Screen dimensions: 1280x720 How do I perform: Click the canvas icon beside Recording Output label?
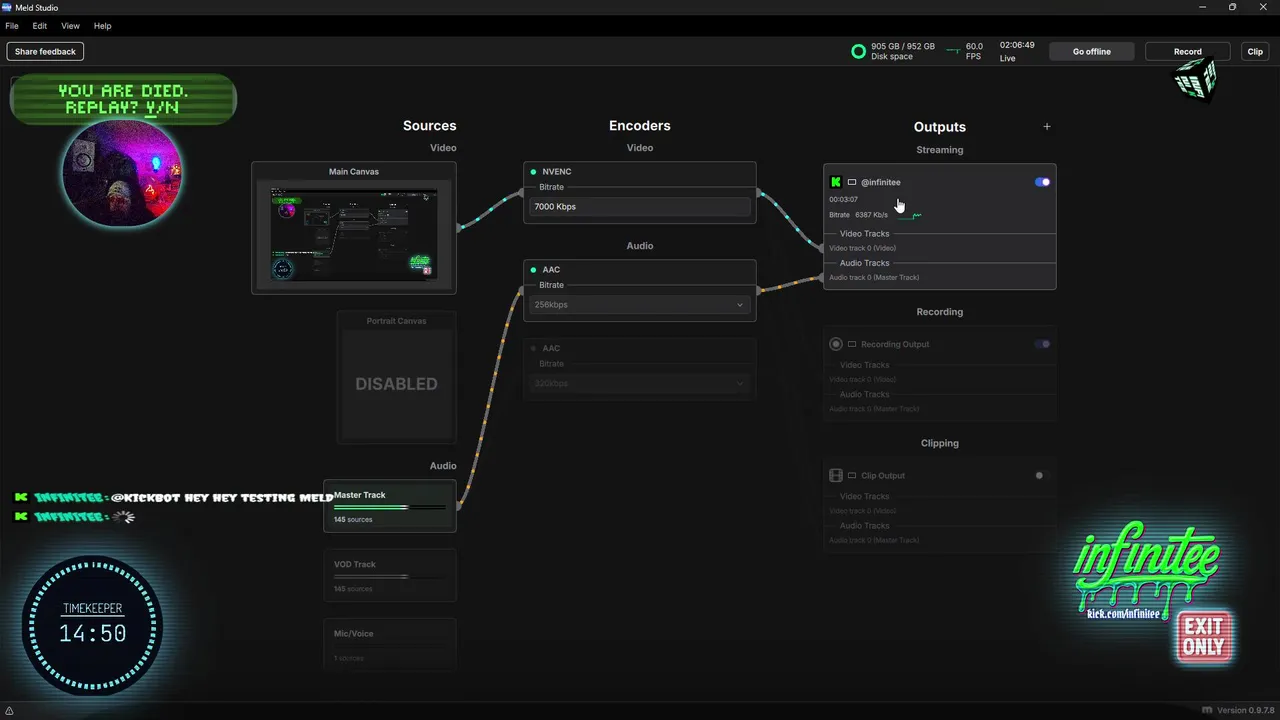pyautogui.click(x=852, y=344)
